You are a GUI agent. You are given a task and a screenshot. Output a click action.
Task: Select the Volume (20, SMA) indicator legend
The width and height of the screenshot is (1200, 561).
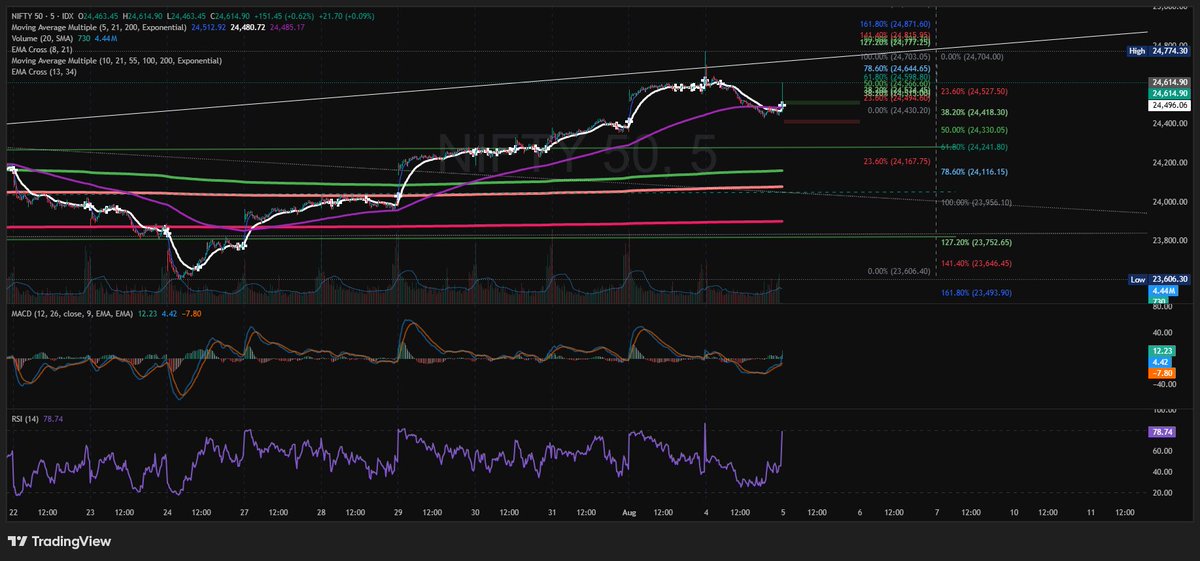[42, 38]
